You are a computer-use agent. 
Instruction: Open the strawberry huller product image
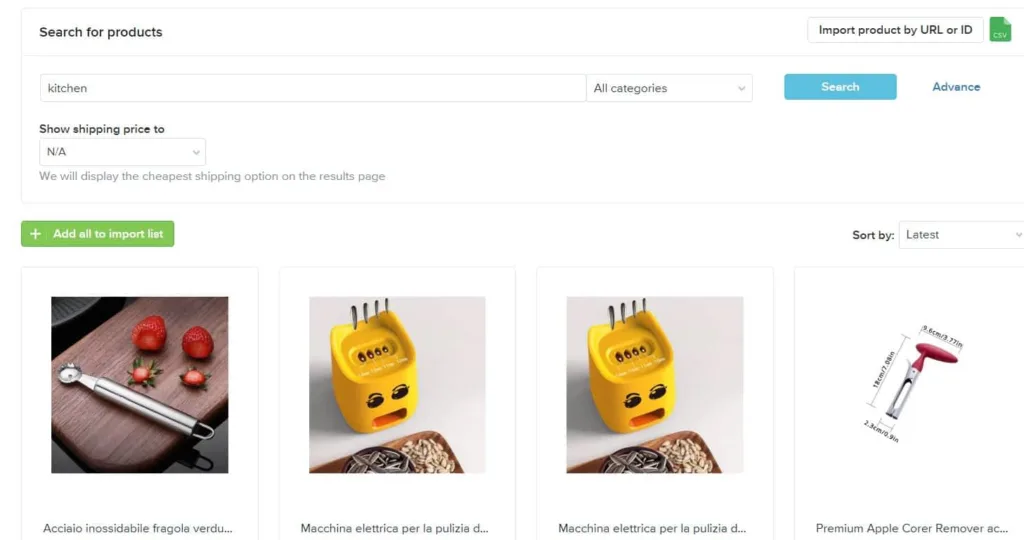click(x=140, y=385)
